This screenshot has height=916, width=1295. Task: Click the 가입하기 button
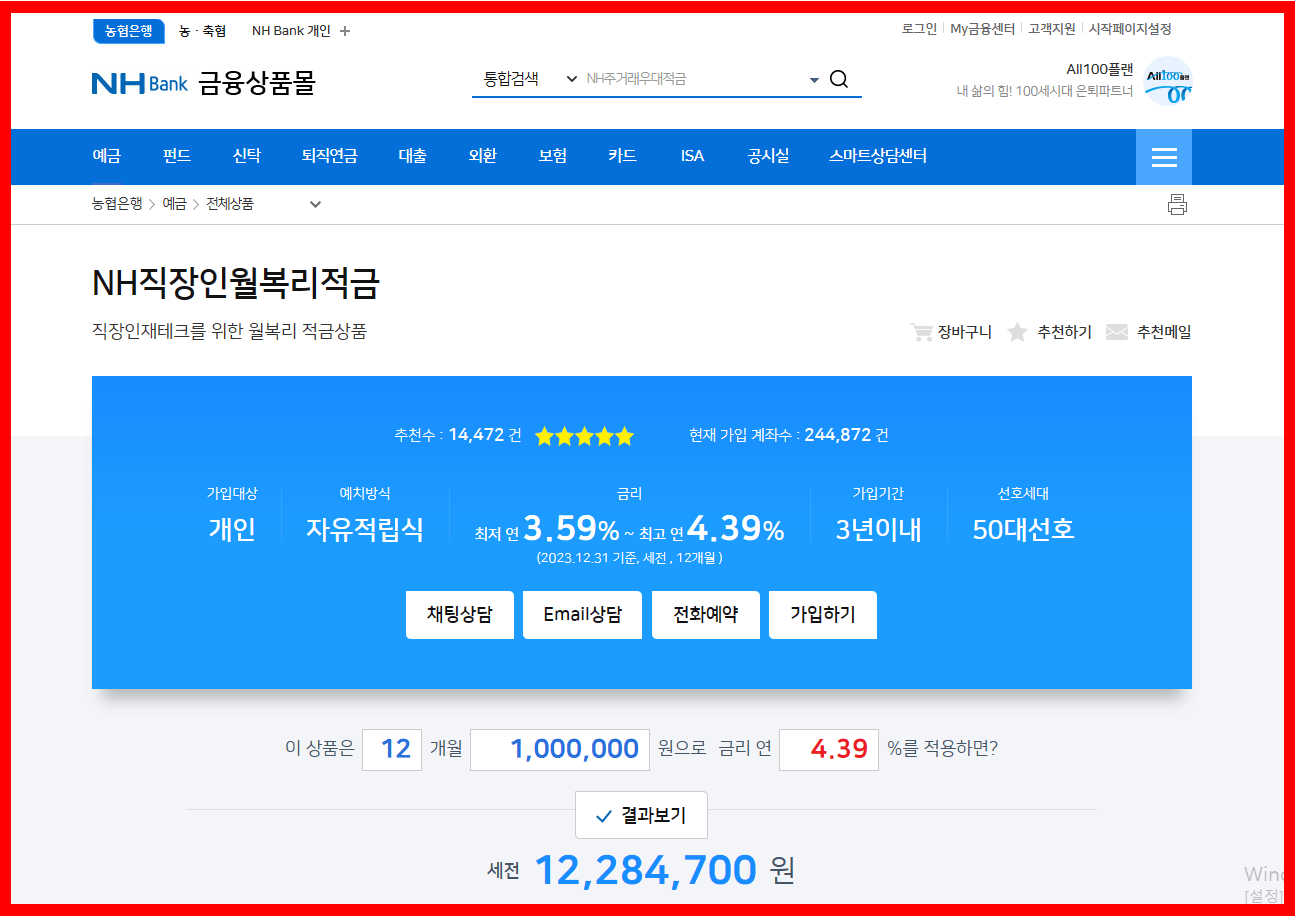(x=822, y=614)
